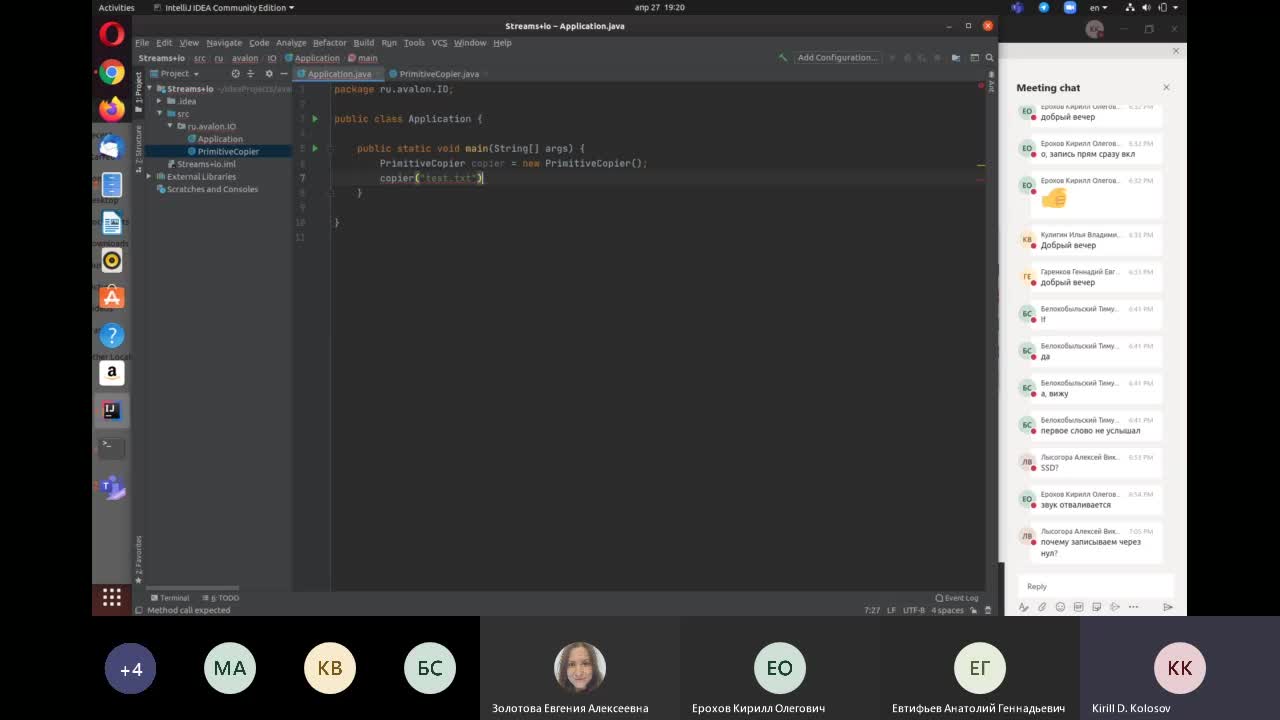Run main method from gutter arrow

click(x=315, y=148)
